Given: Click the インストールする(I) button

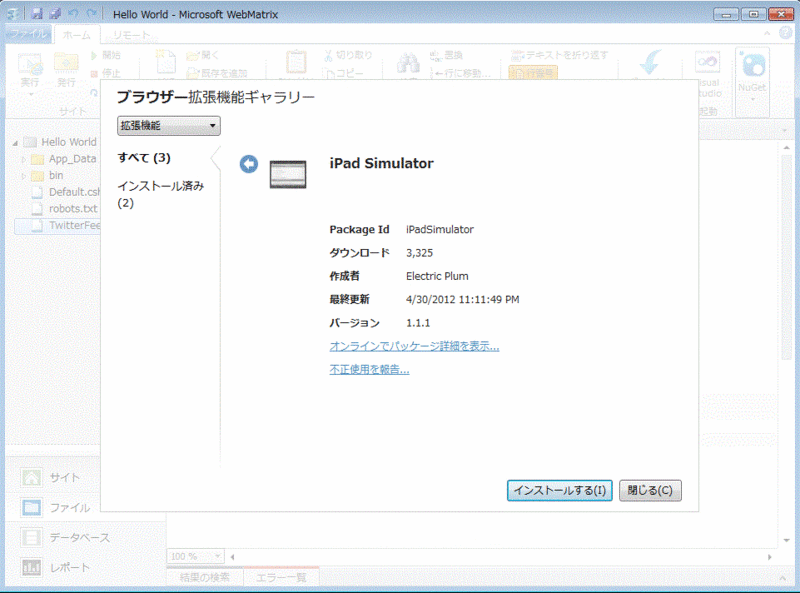Looking at the screenshot, I should pyautogui.click(x=560, y=490).
